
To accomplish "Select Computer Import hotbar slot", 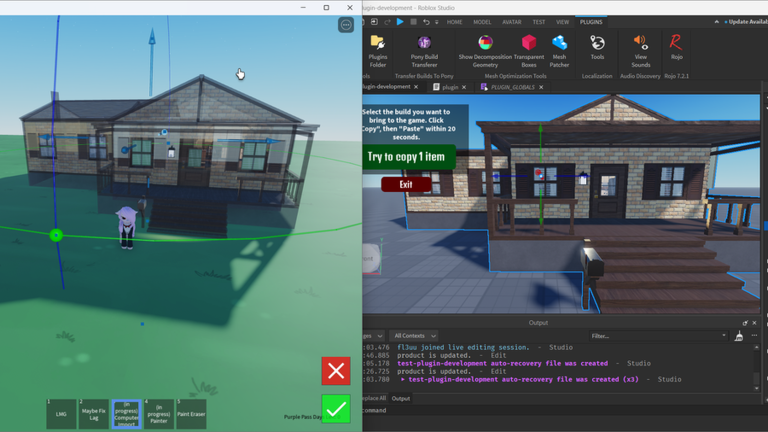I will click(x=126, y=414).
